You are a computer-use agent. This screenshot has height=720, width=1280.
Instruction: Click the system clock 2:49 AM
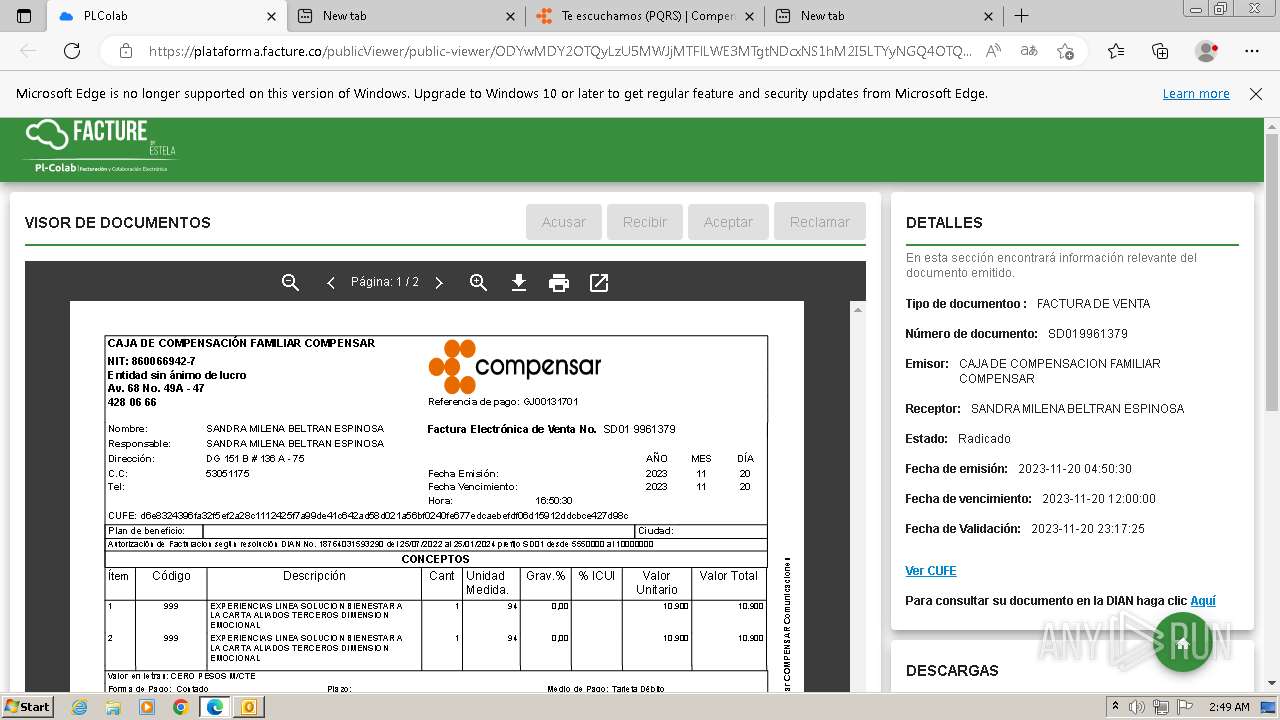(1229, 707)
